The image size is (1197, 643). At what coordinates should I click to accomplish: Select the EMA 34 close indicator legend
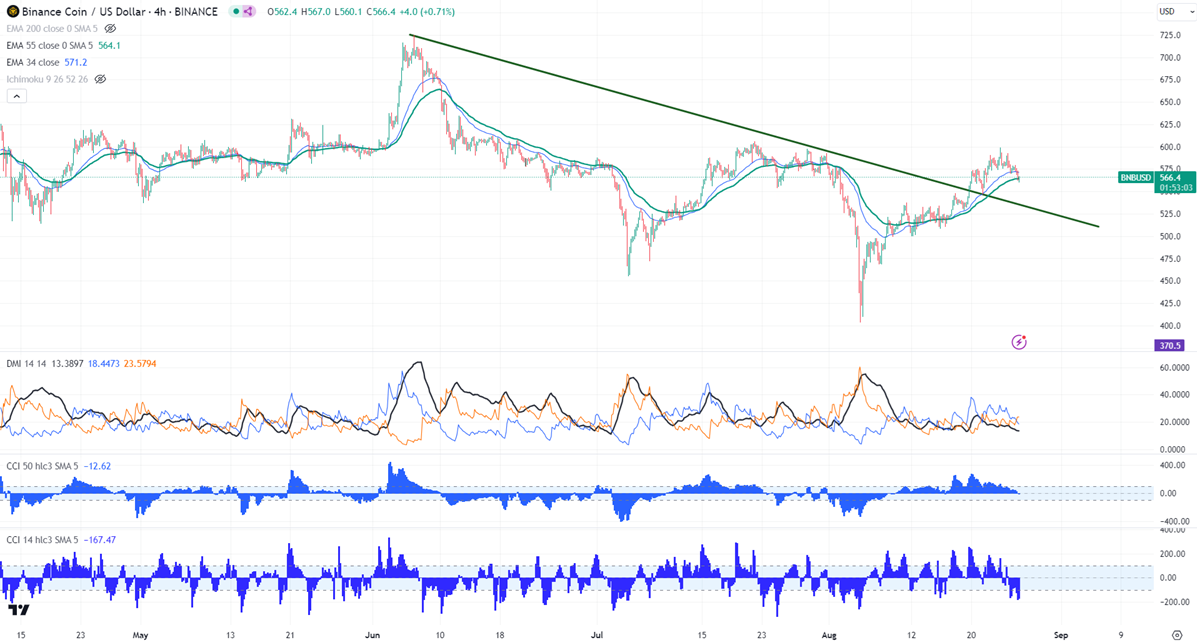click(x=33, y=62)
